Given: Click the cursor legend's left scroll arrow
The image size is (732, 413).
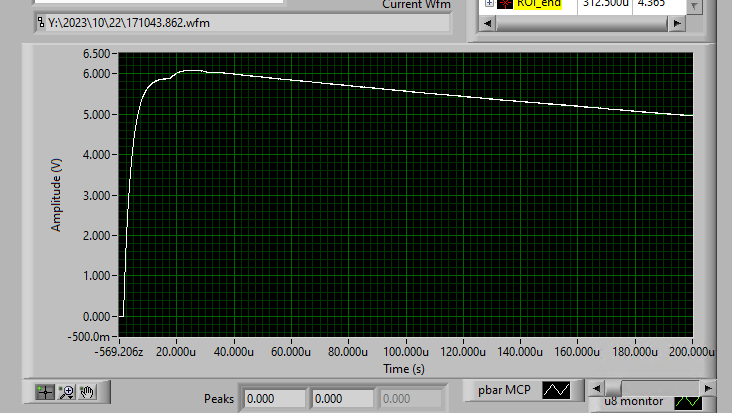Looking at the screenshot, I should (x=487, y=23).
